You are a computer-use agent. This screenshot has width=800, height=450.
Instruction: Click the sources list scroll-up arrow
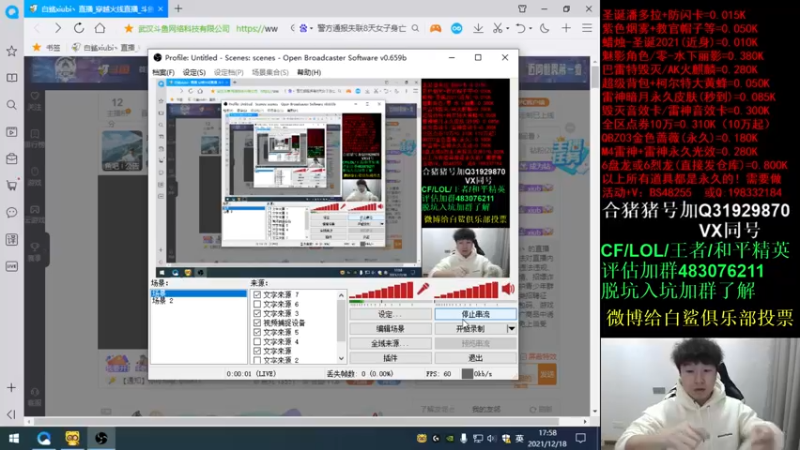click(341, 295)
